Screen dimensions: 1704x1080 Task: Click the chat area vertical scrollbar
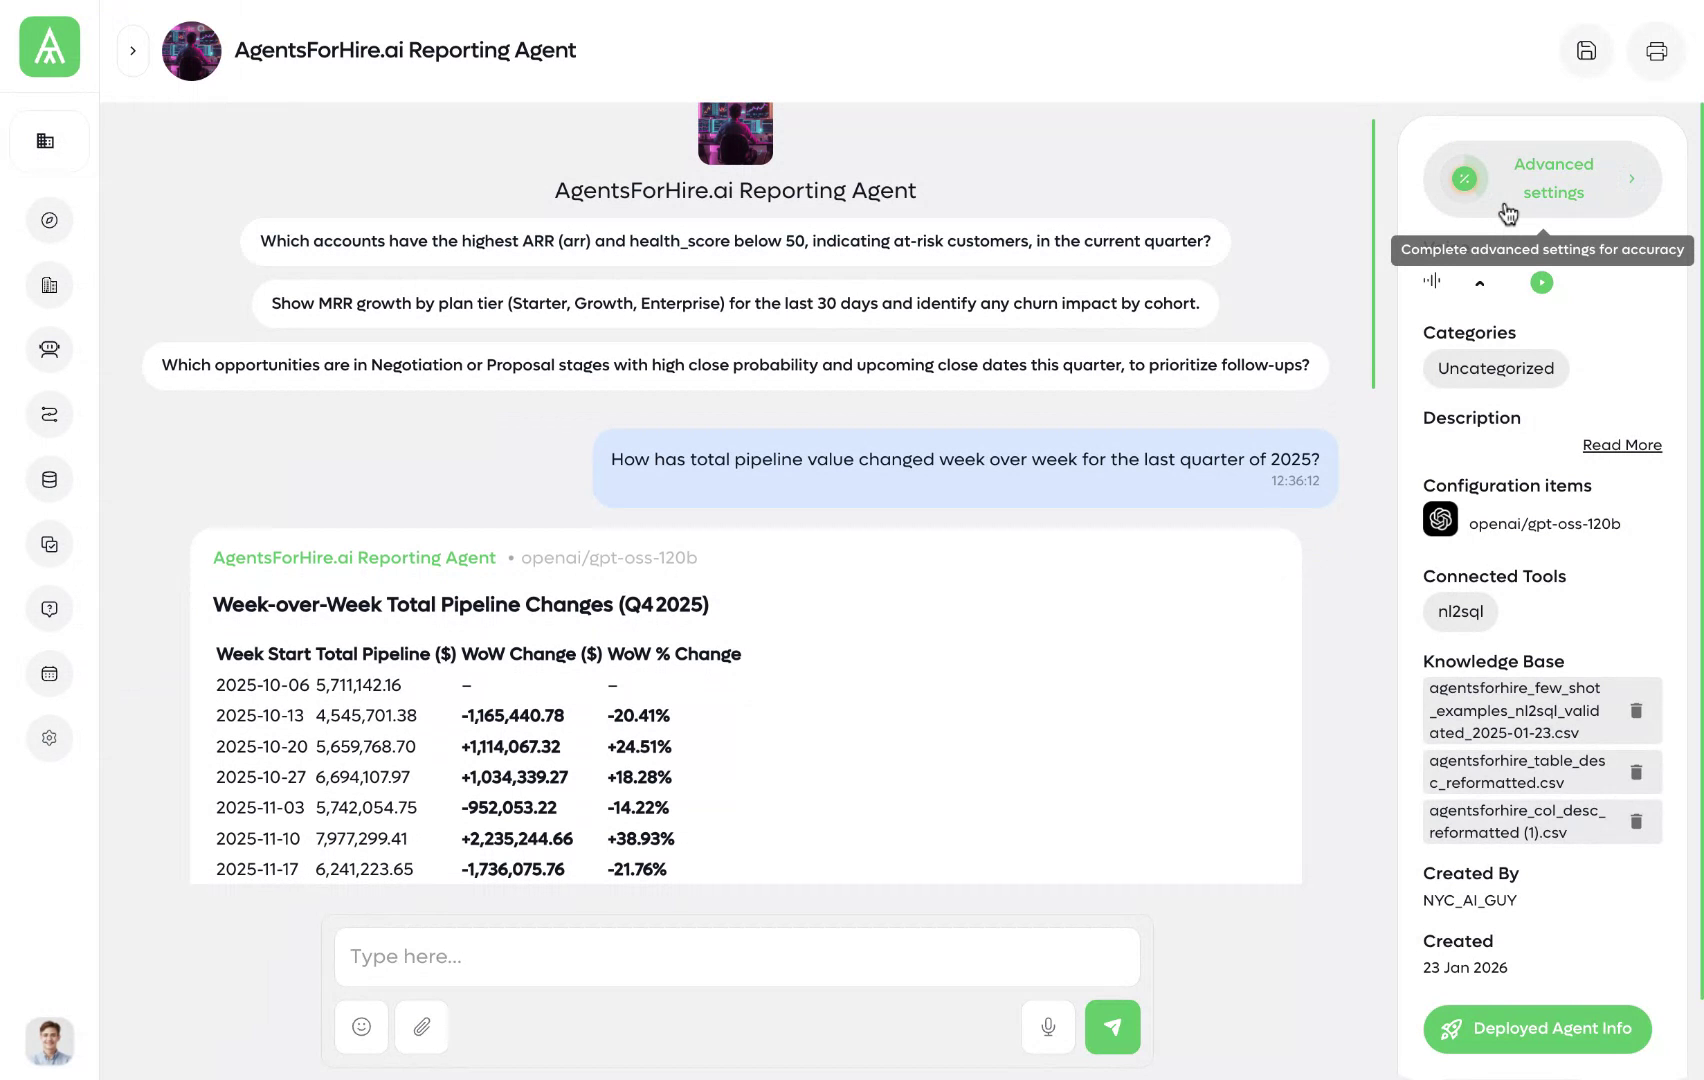(1373, 254)
